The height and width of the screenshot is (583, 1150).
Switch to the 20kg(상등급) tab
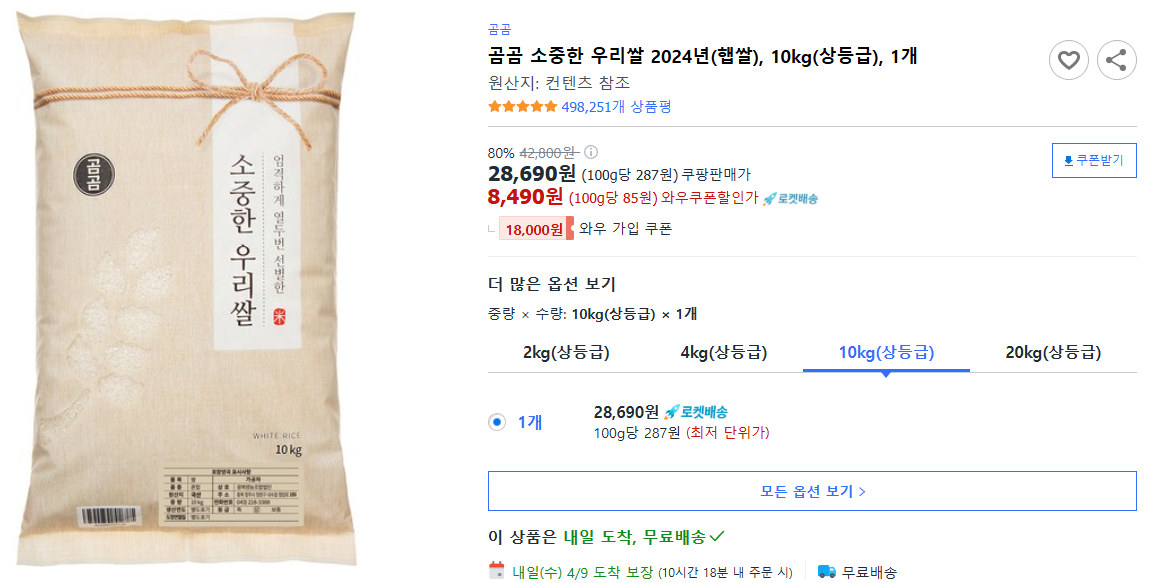point(1055,353)
